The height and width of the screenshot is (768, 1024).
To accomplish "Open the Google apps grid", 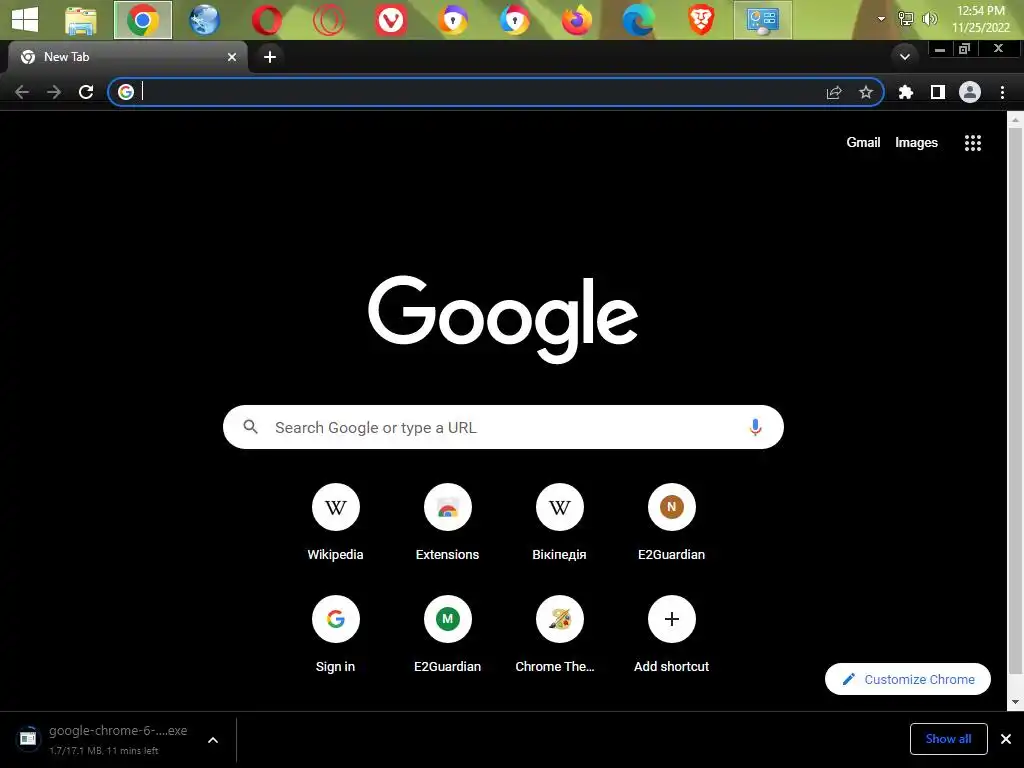I will click(x=972, y=143).
